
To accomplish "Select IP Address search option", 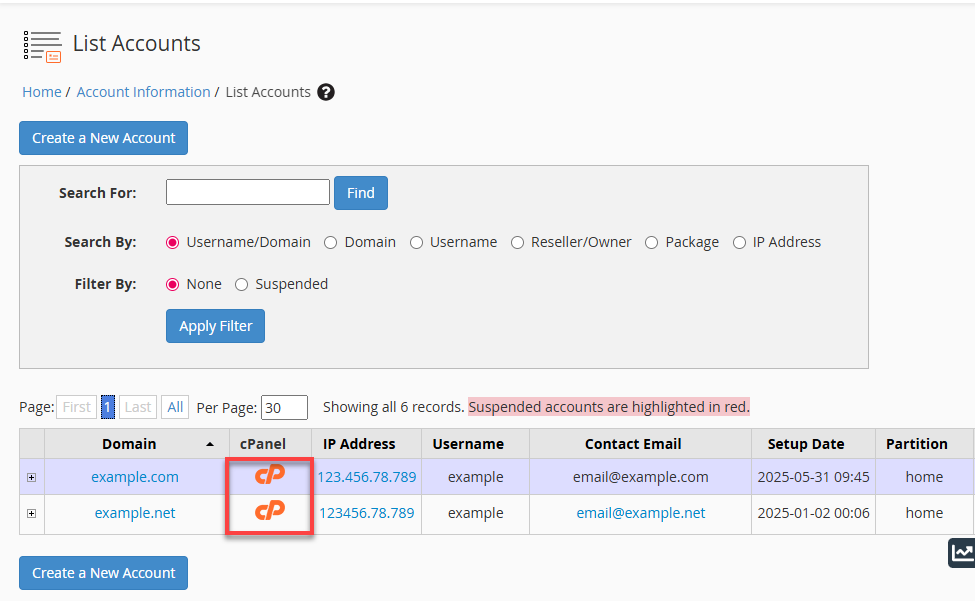I will (x=738, y=242).
